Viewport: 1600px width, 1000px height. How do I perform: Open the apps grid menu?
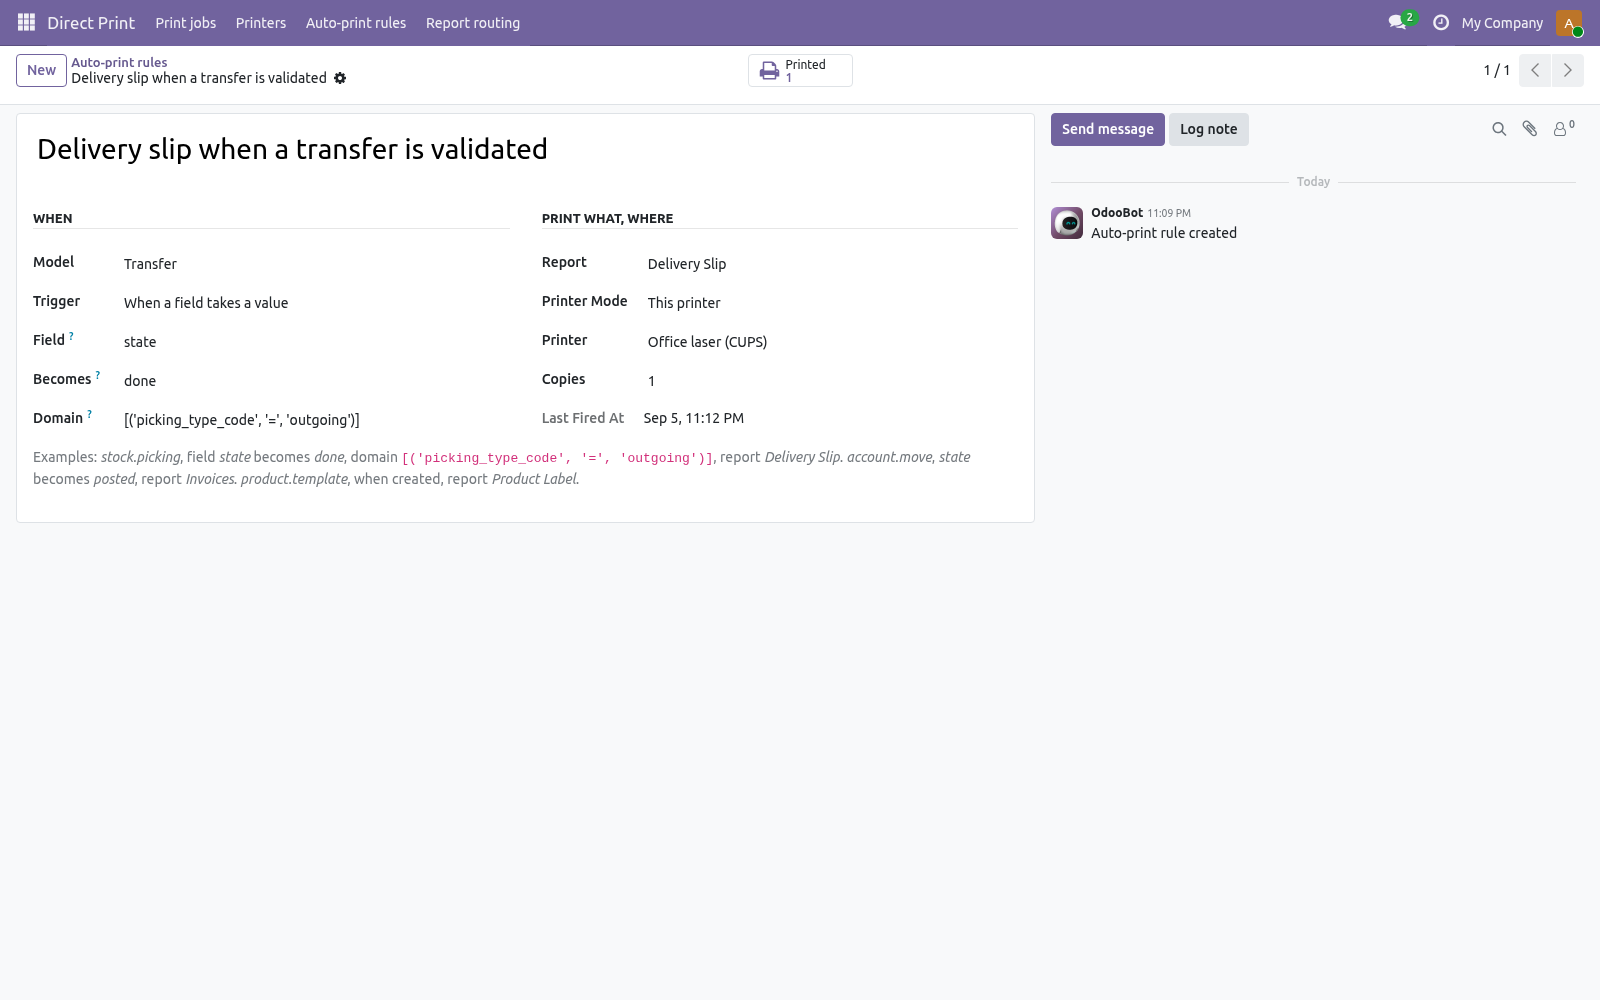pos(26,22)
